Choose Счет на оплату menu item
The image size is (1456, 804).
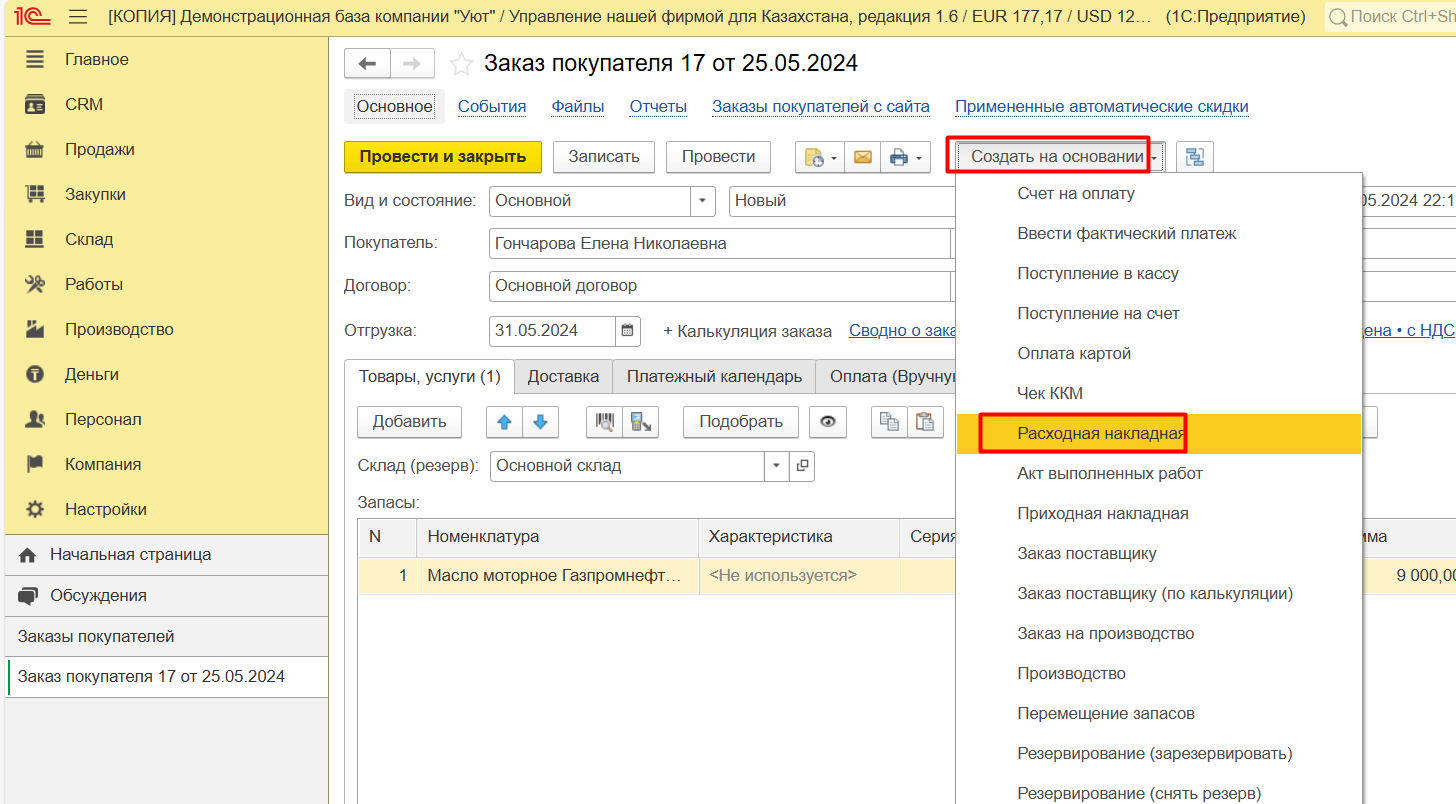click(x=1075, y=194)
